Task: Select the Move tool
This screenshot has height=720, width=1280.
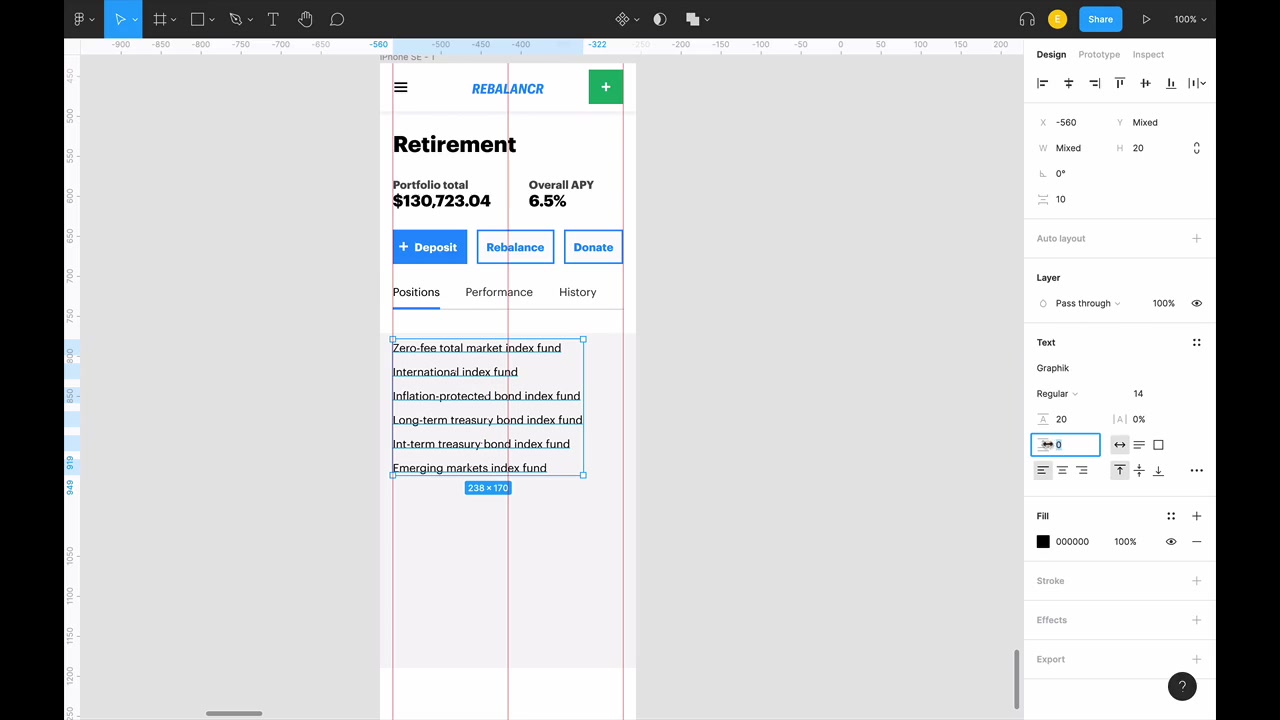Action: [120, 19]
